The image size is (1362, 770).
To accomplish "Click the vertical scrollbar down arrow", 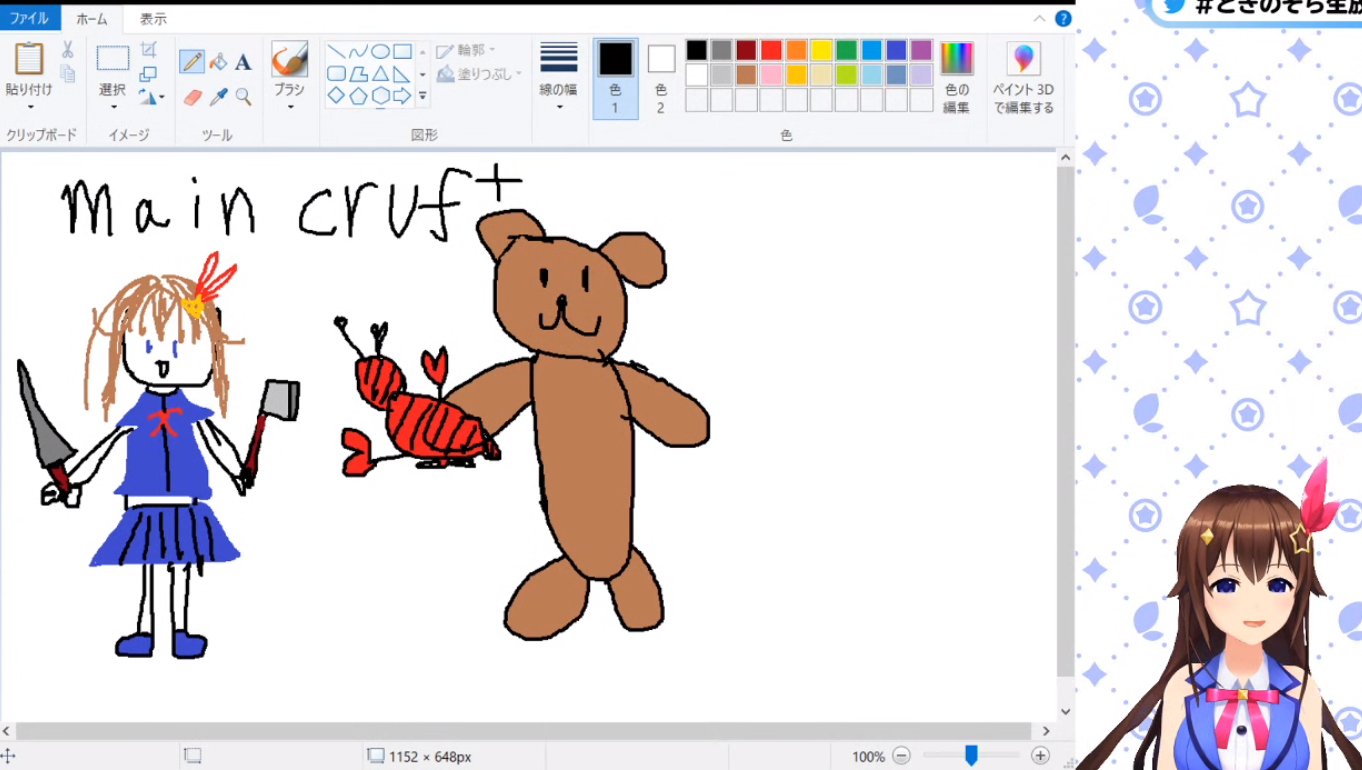I will [1065, 712].
